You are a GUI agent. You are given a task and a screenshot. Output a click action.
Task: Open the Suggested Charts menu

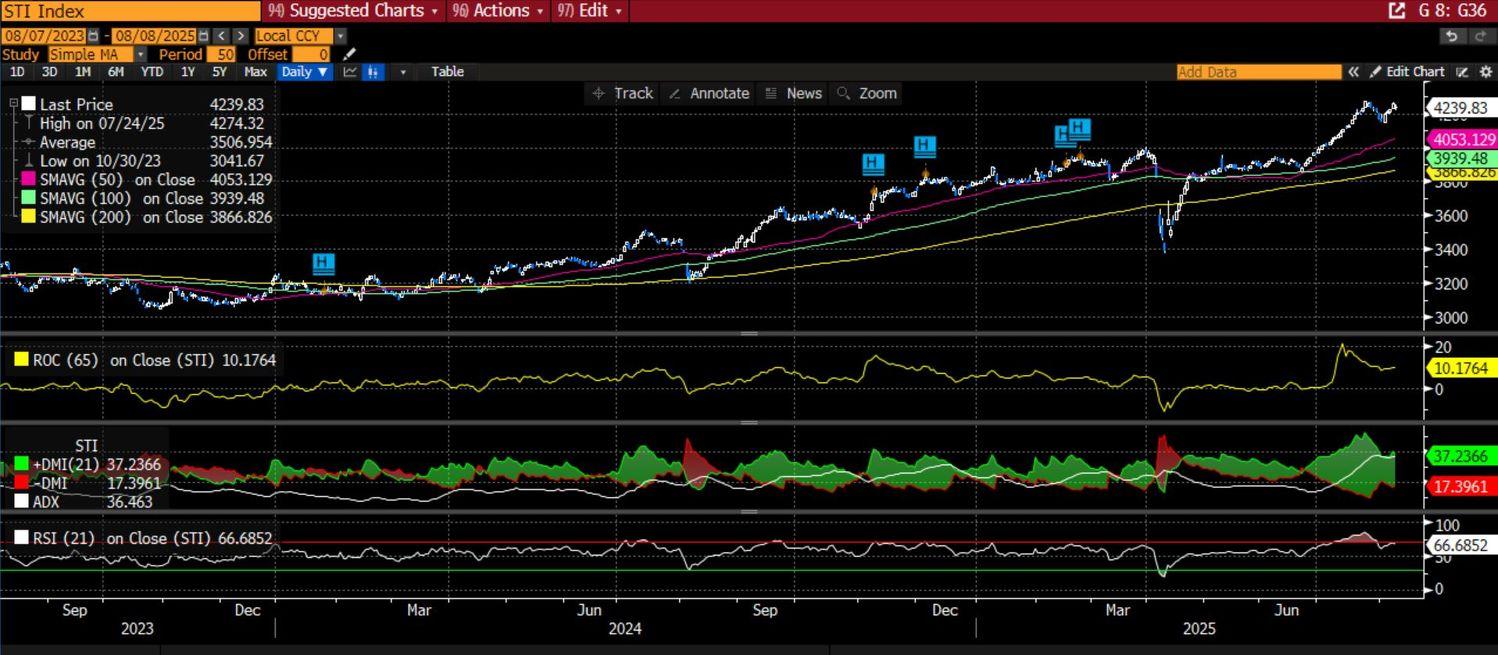[x=354, y=11]
